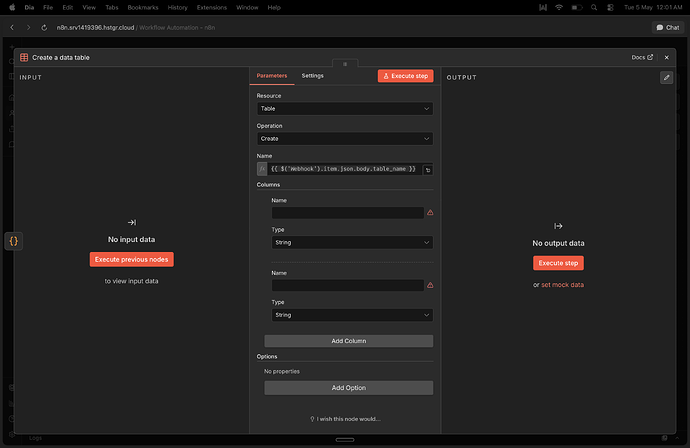
Task: Click the Logs label at bottom
Action: tap(36, 438)
